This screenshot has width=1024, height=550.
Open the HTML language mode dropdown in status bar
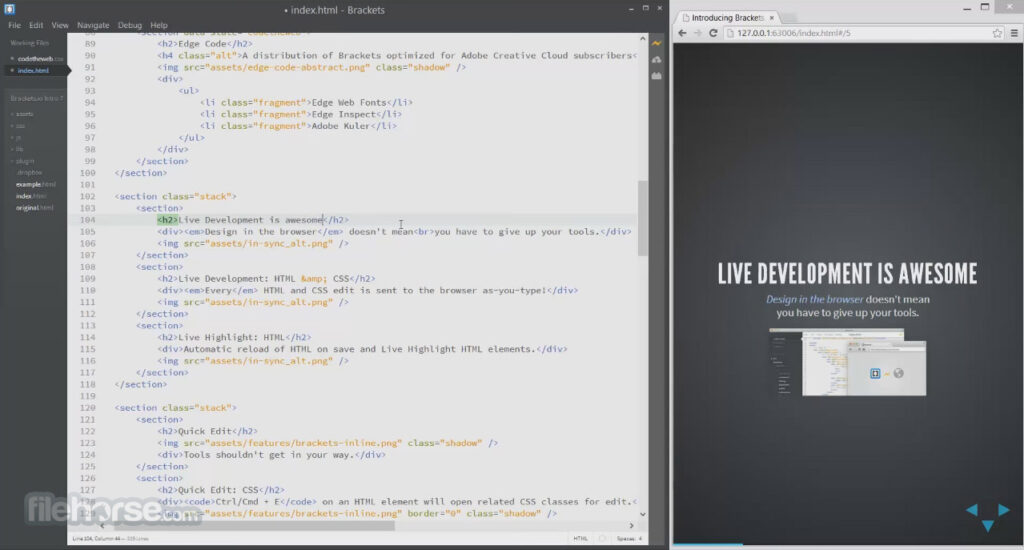coord(581,538)
